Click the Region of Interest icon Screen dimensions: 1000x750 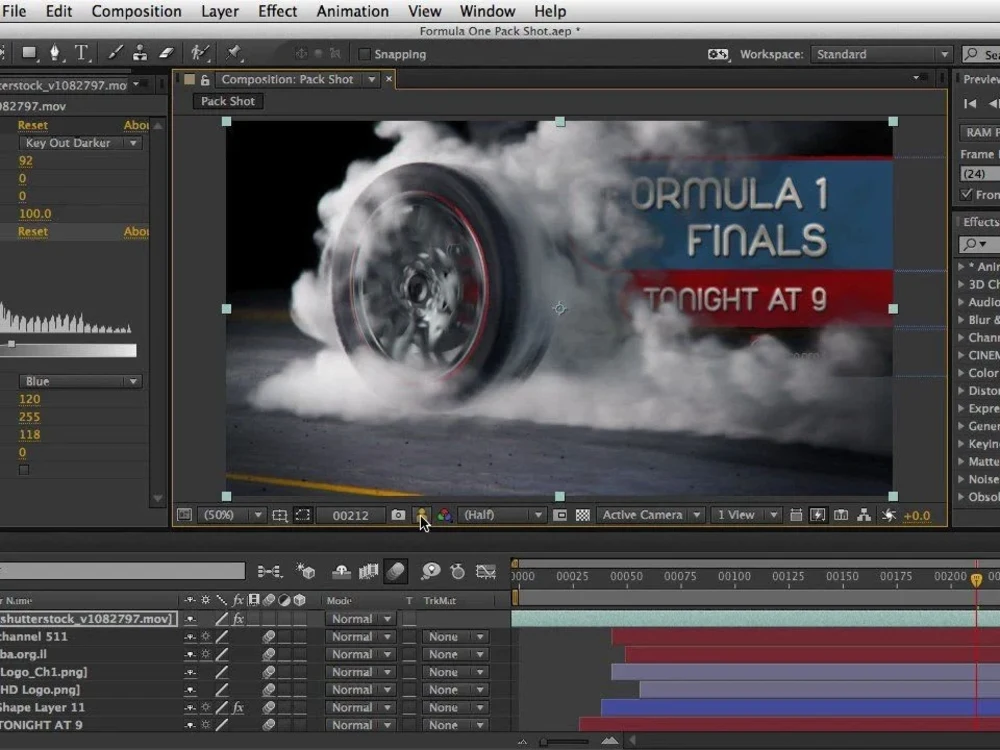point(560,515)
